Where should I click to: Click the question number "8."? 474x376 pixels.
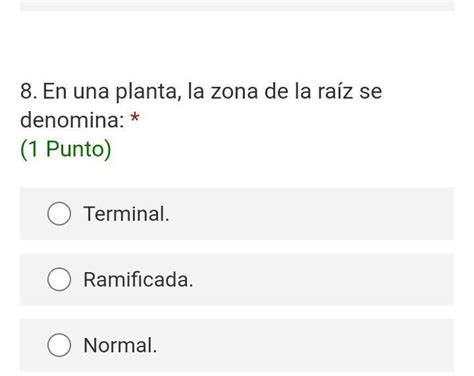coord(29,91)
